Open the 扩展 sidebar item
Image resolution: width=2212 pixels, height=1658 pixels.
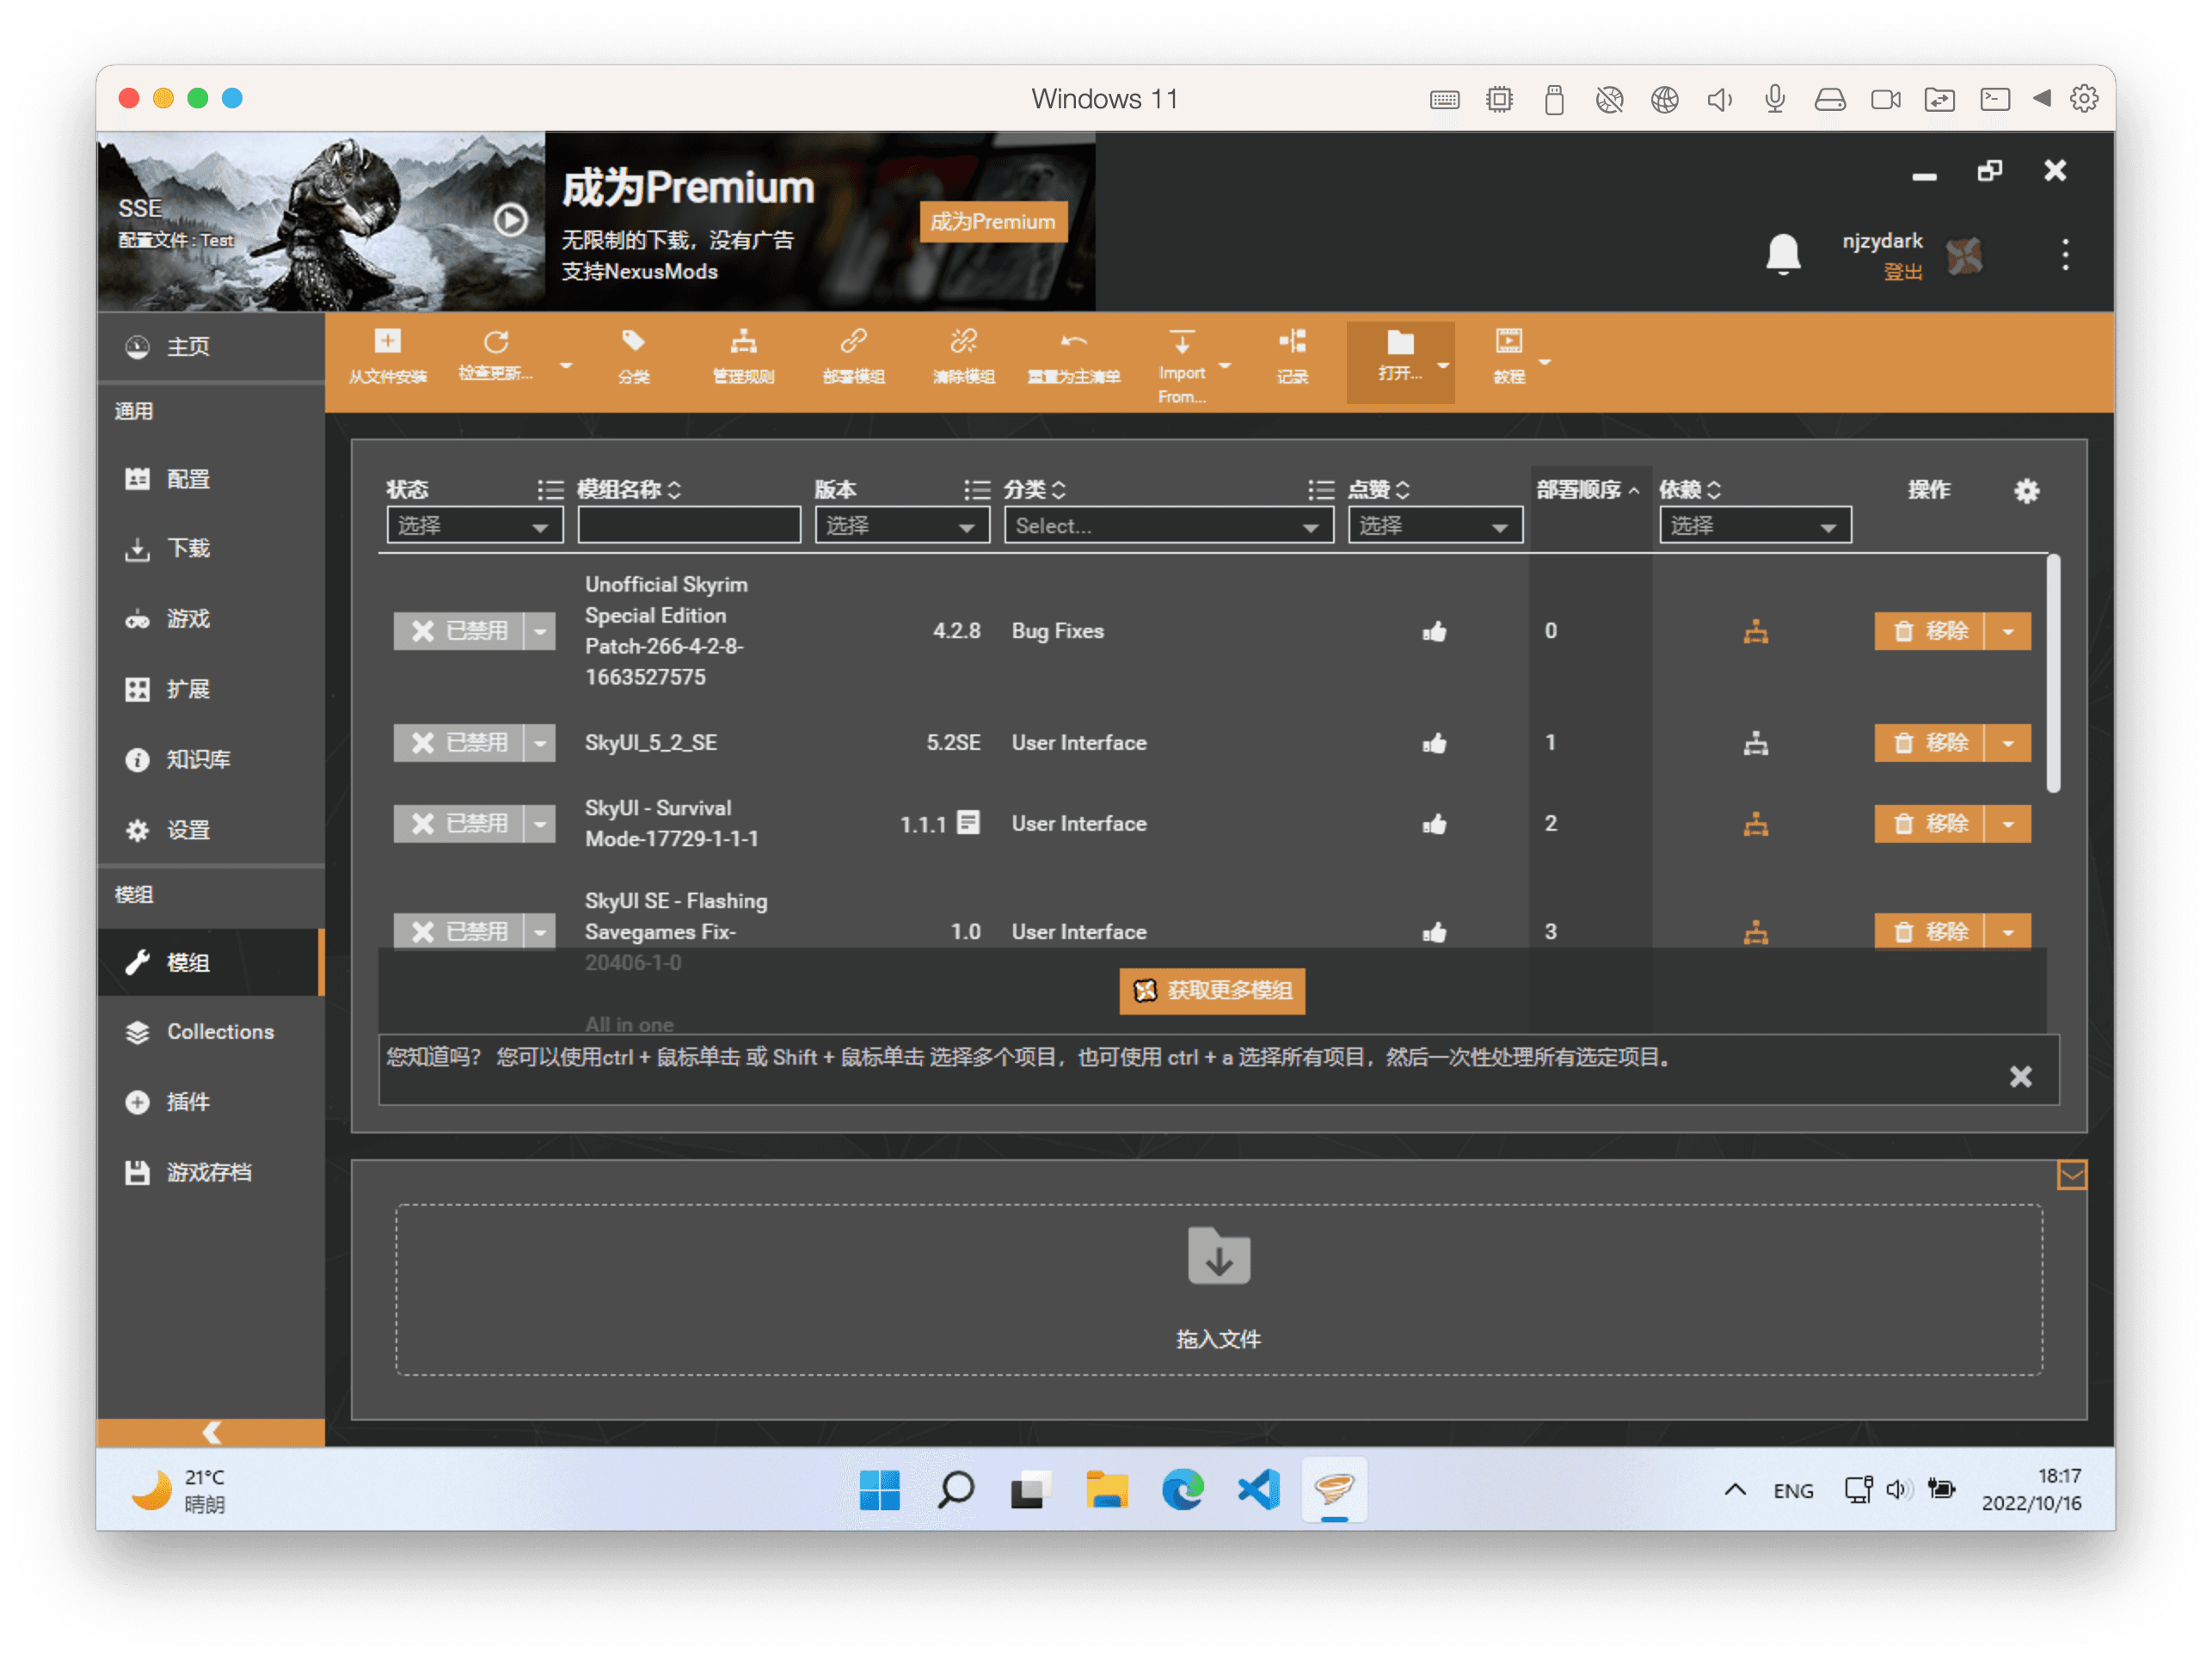point(211,690)
